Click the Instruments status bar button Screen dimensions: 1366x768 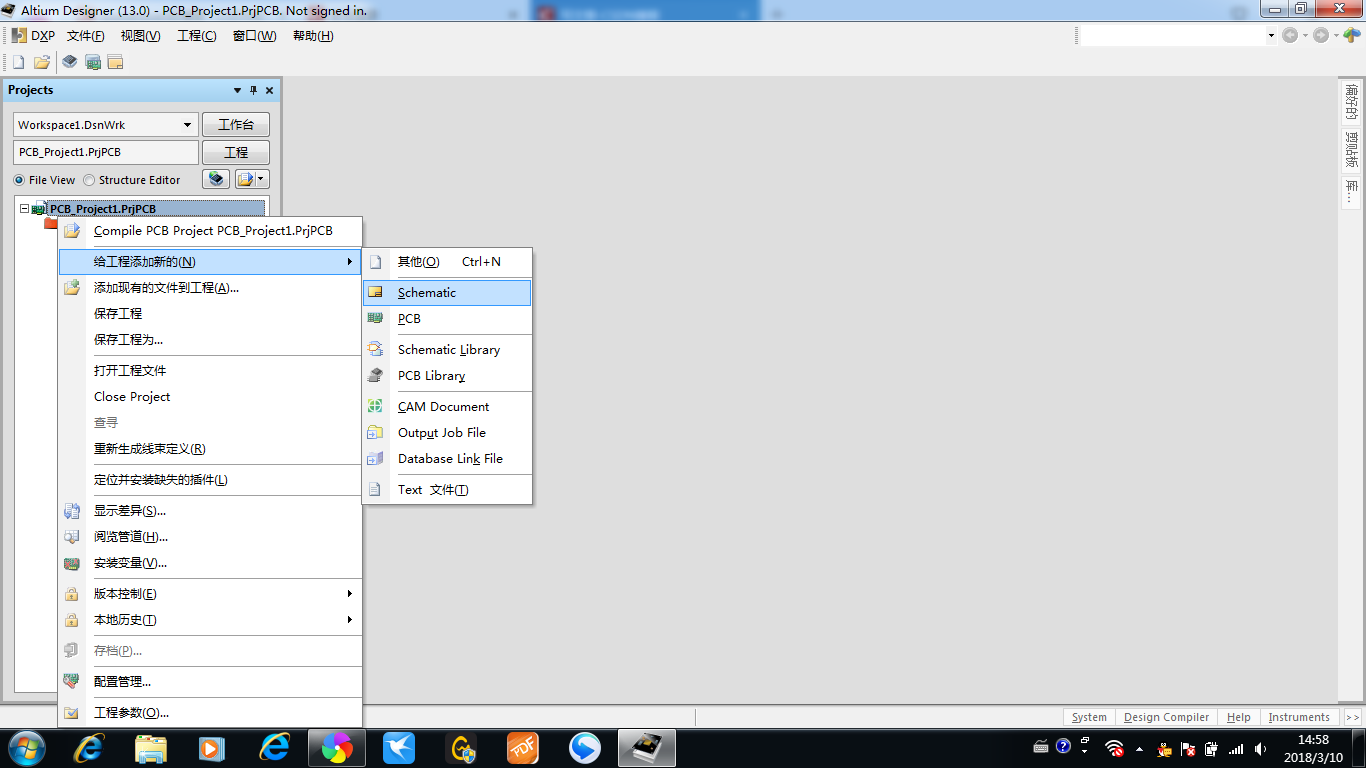click(1299, 717)
